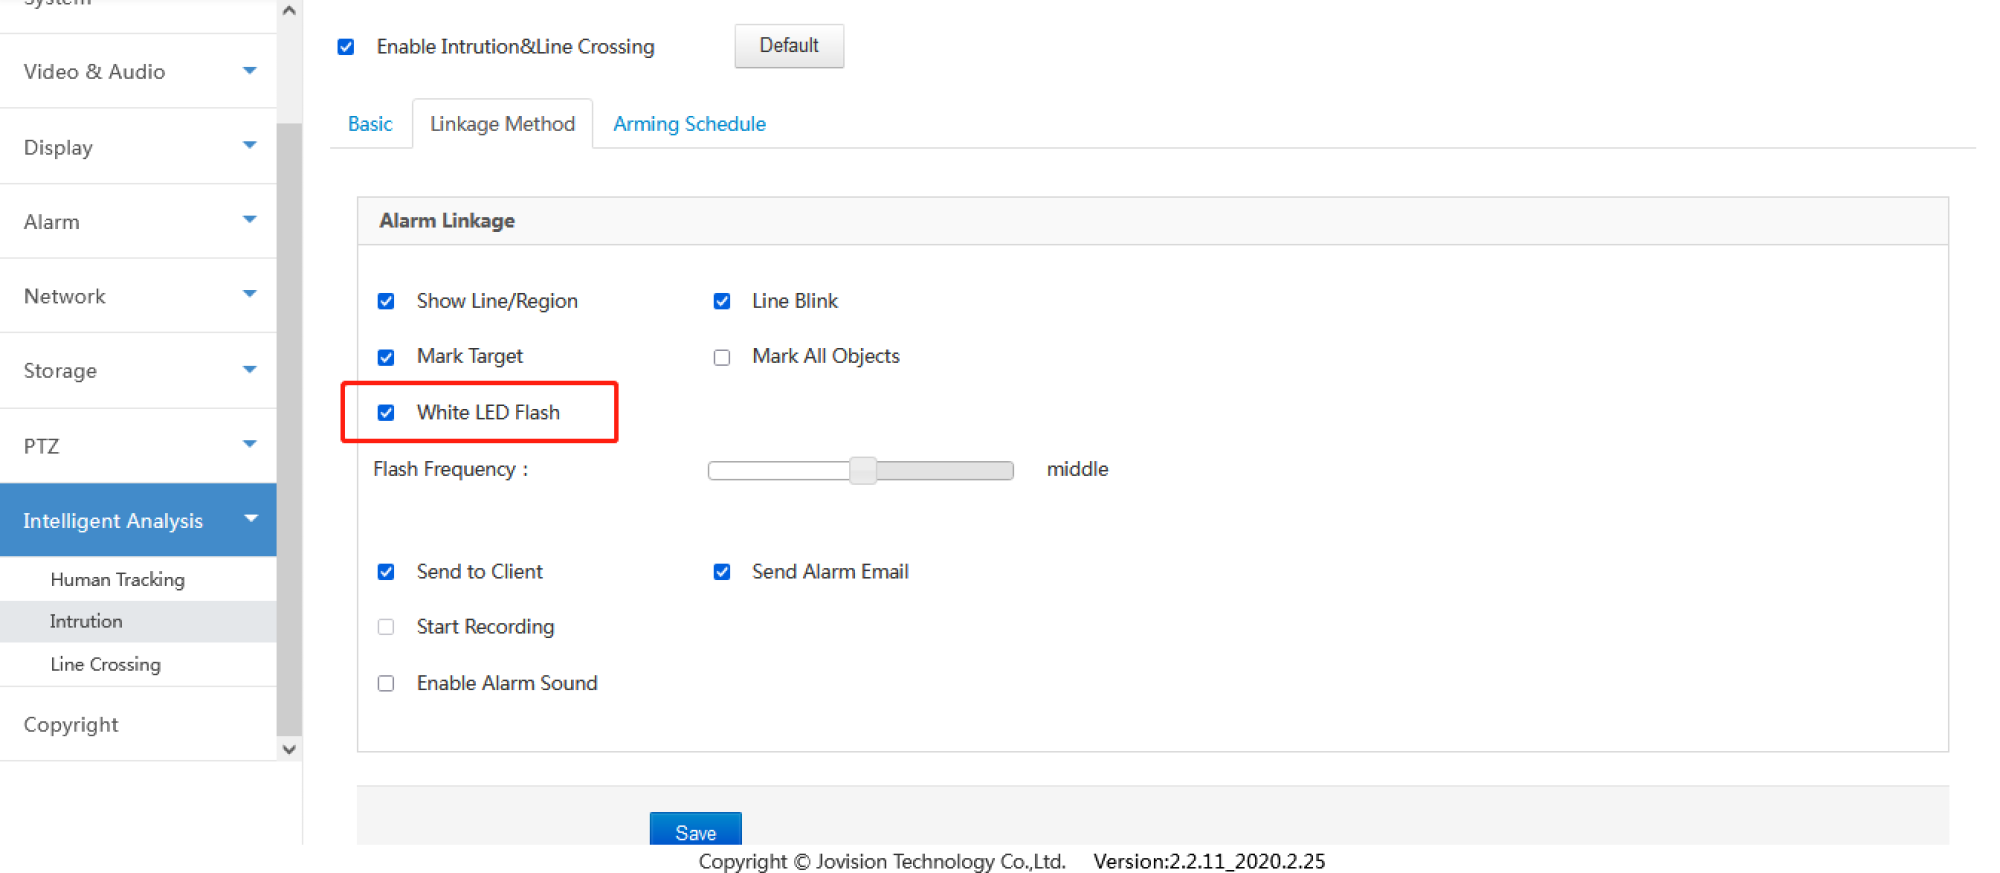Image resolution: width=2000 pixels, height=873 pixels.
Task: Uncheck Enable Intrution&Line Crossing
Action: [x=346, y=47]
